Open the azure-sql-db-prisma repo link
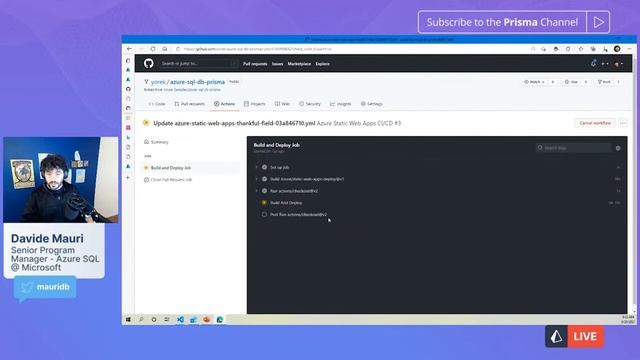 pyautogui.click(x=197, y=82)
